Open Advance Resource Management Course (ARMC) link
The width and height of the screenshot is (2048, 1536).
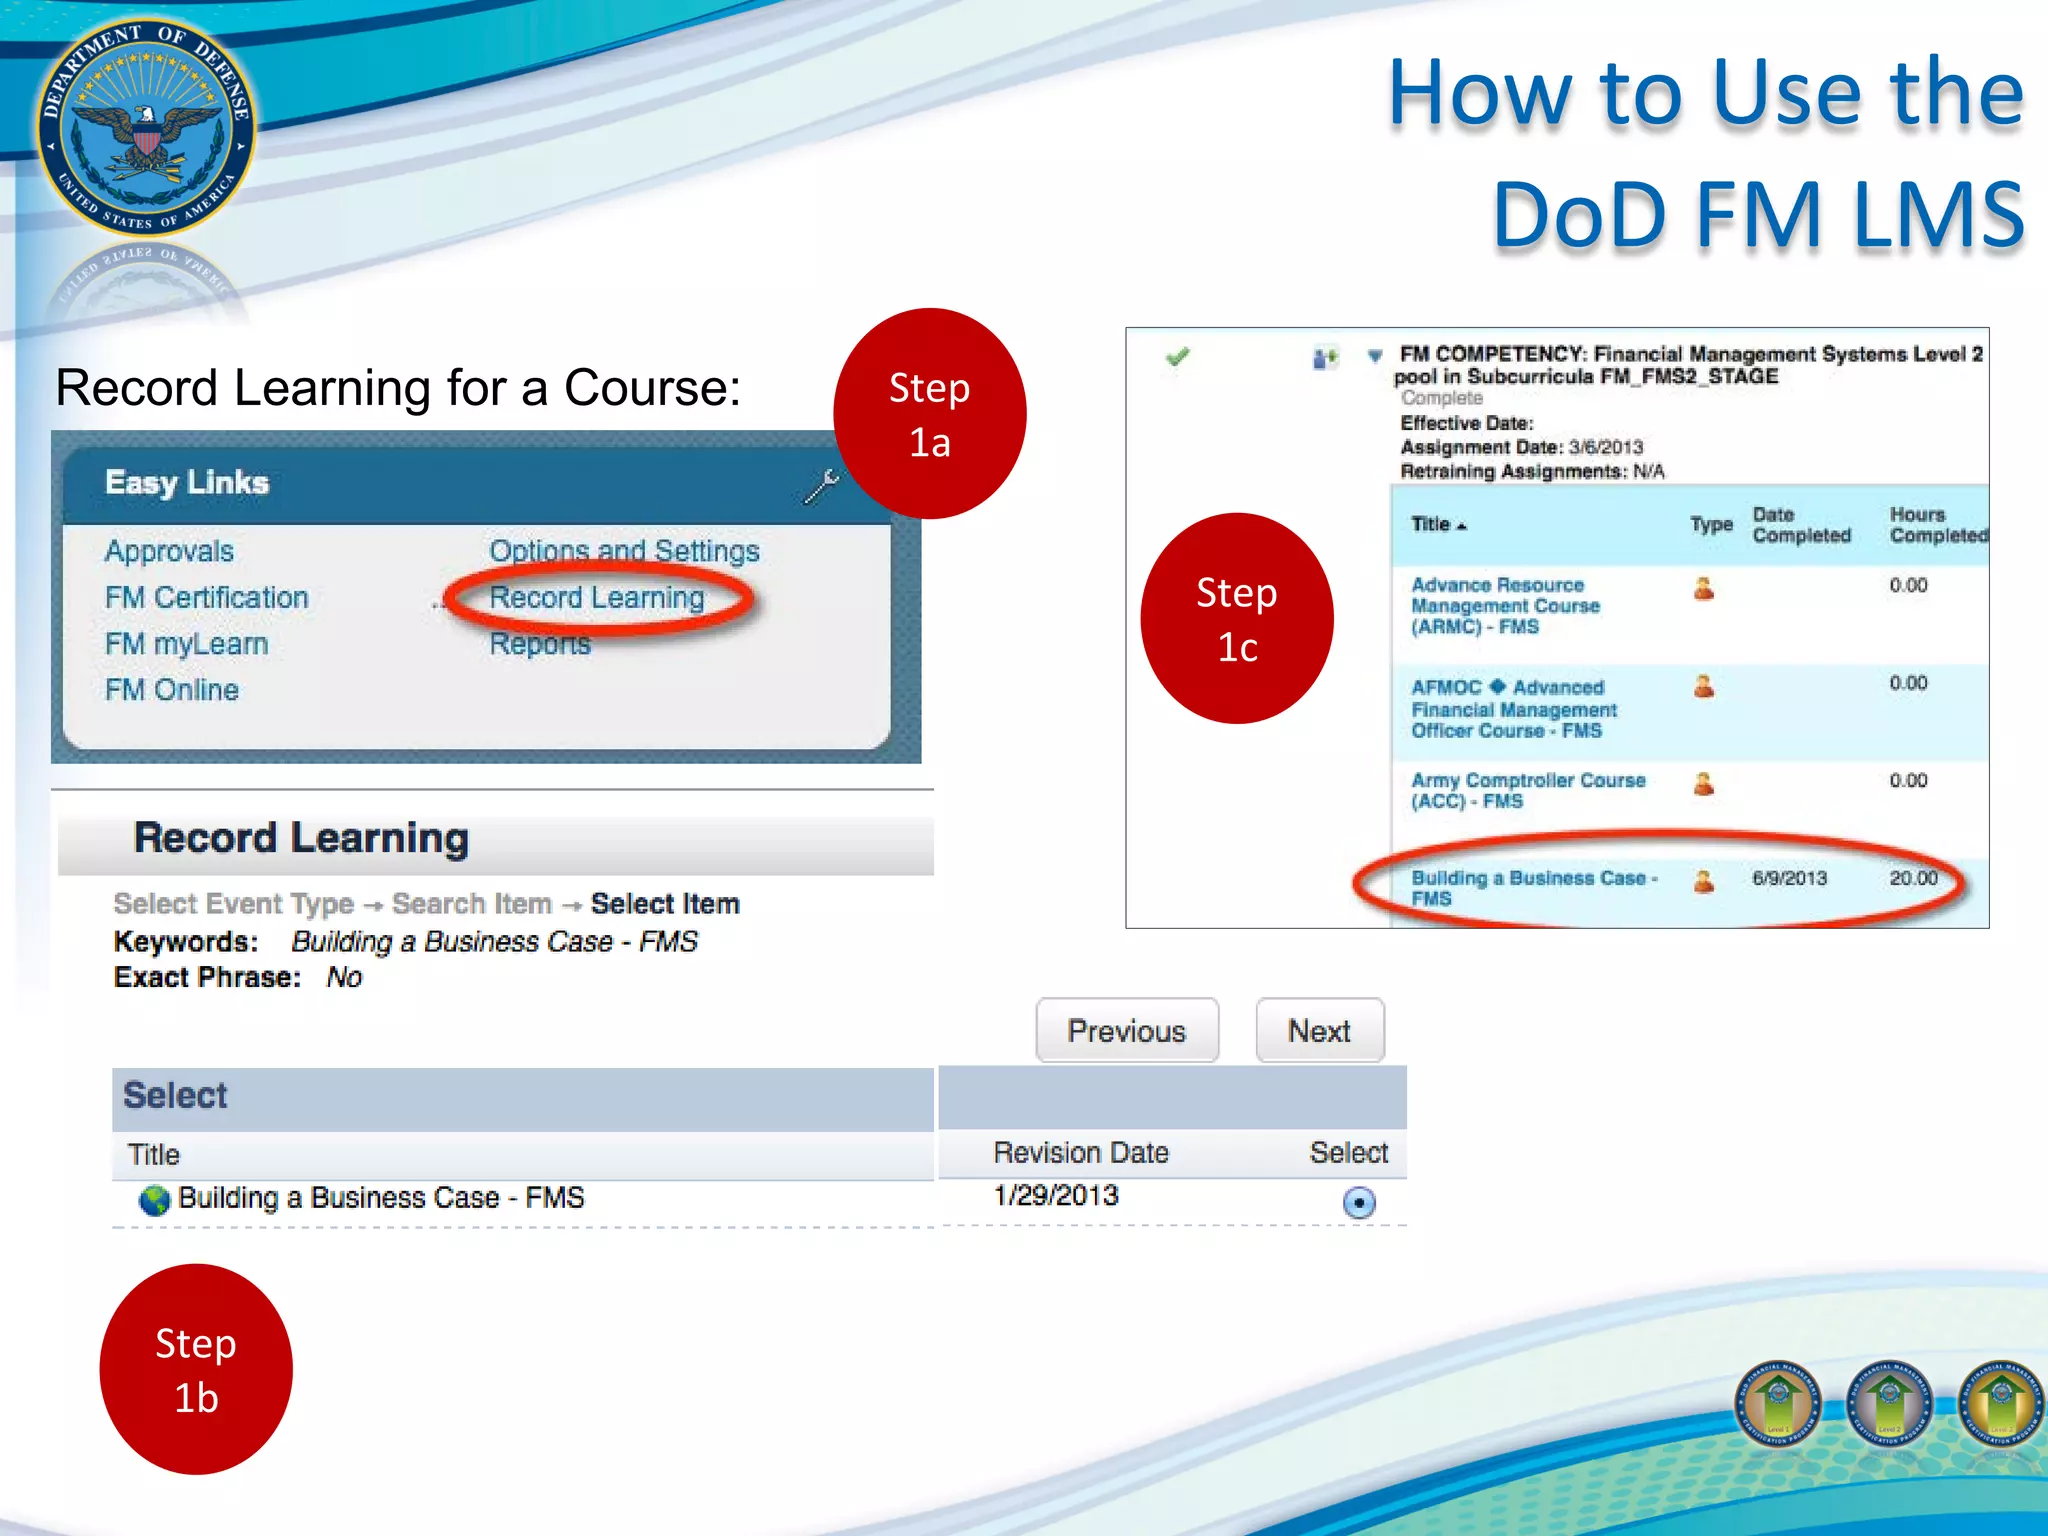point(1505,606)
